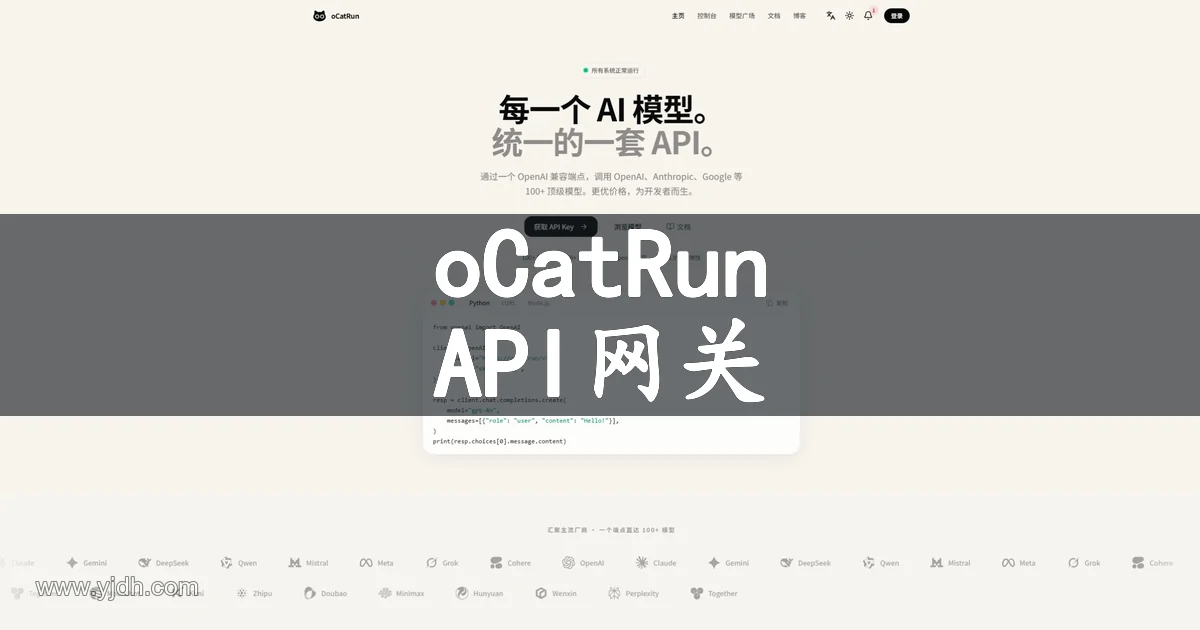Open the 文档 link beside 浏览模型
The height and width of the screenshot is (630, 1200).
tap(678, 227)
